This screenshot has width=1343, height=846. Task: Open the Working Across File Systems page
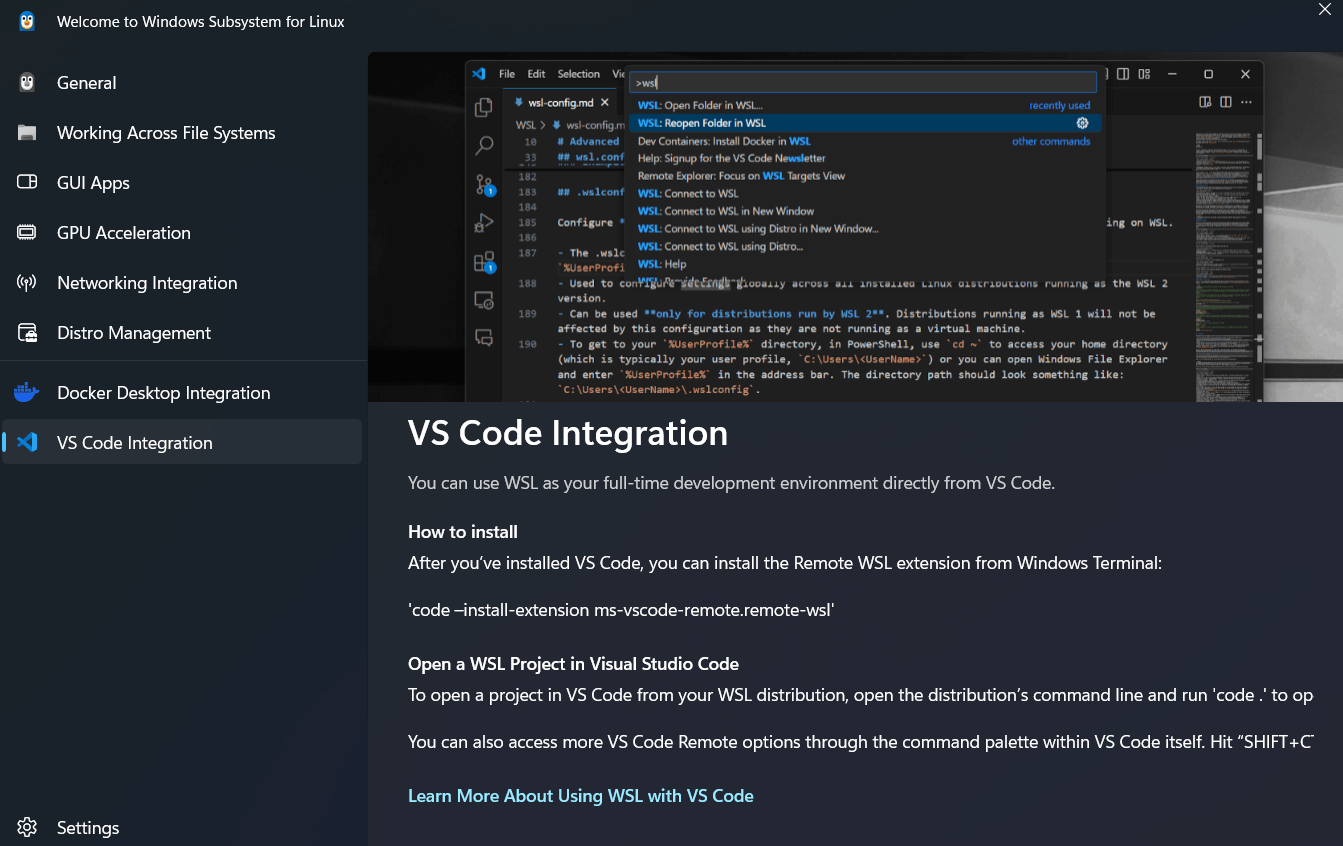pyautogui.click(x=182, y=133)
